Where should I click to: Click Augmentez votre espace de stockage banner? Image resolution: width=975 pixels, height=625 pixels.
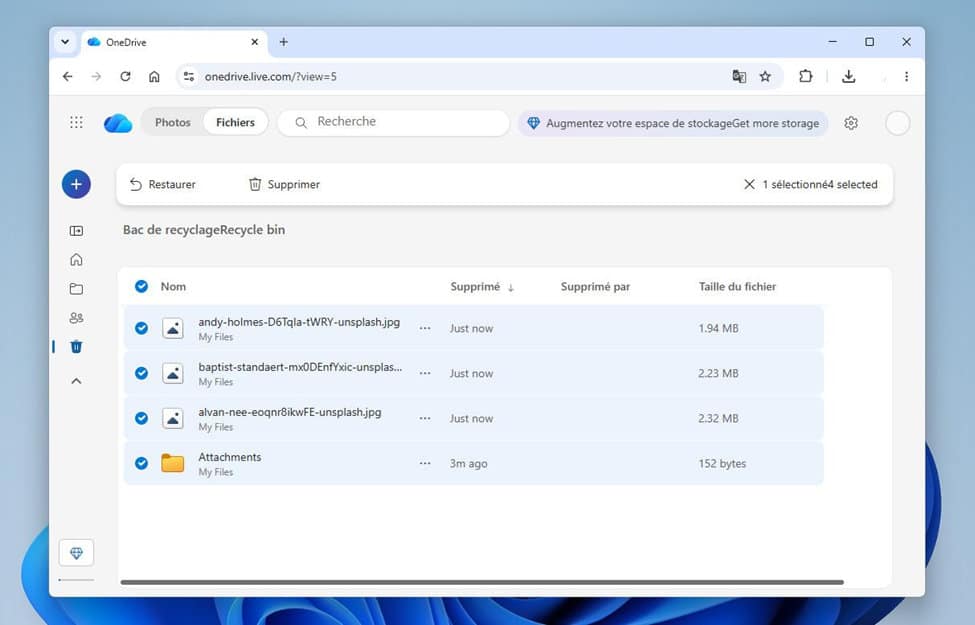click(673, 123)
